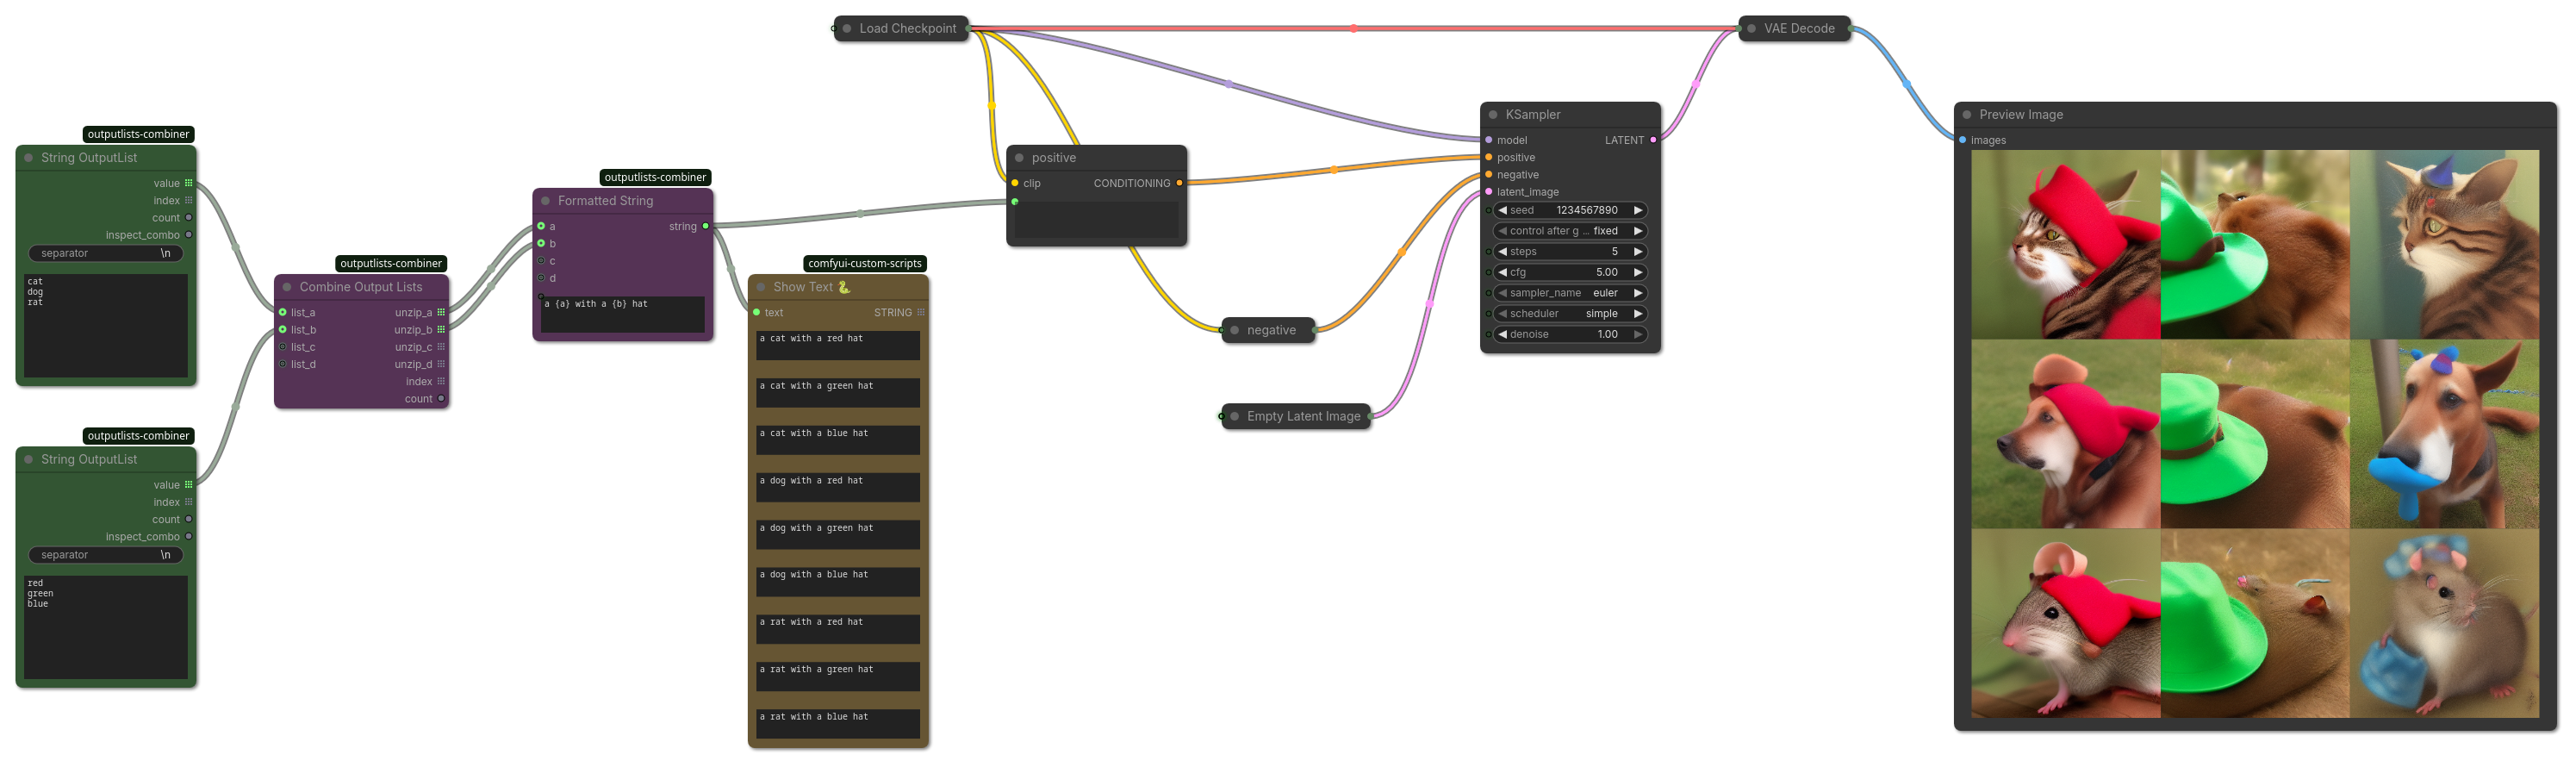The width and height of the screenshot is (2576, 767).
Task: Collapse the Load Checkpoint node using its dot
Action: (847, 28)
